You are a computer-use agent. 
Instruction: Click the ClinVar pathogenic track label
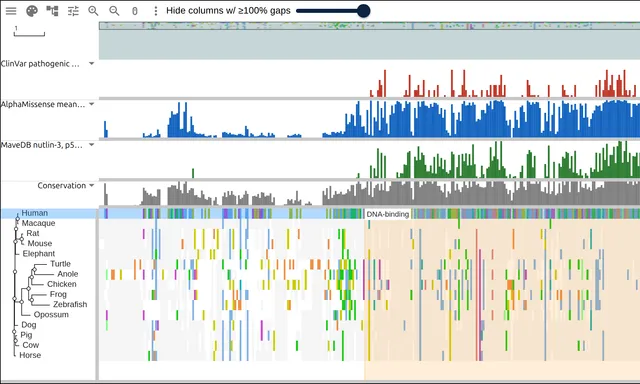tap(40, 64)
